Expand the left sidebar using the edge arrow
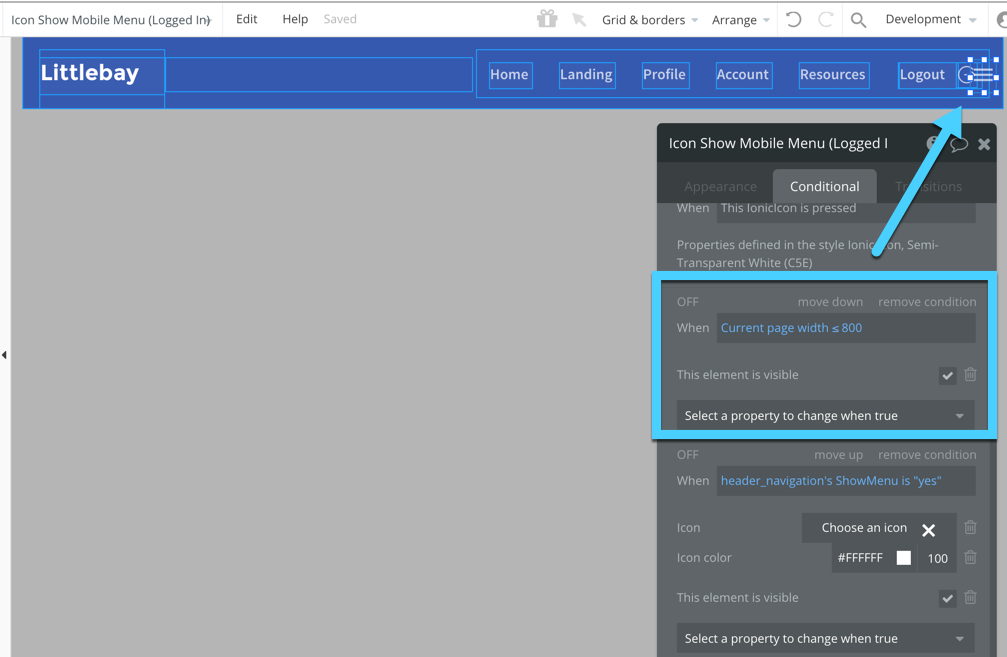The height and width of the screenshot is (657, 1007). [x=4, y=354]
